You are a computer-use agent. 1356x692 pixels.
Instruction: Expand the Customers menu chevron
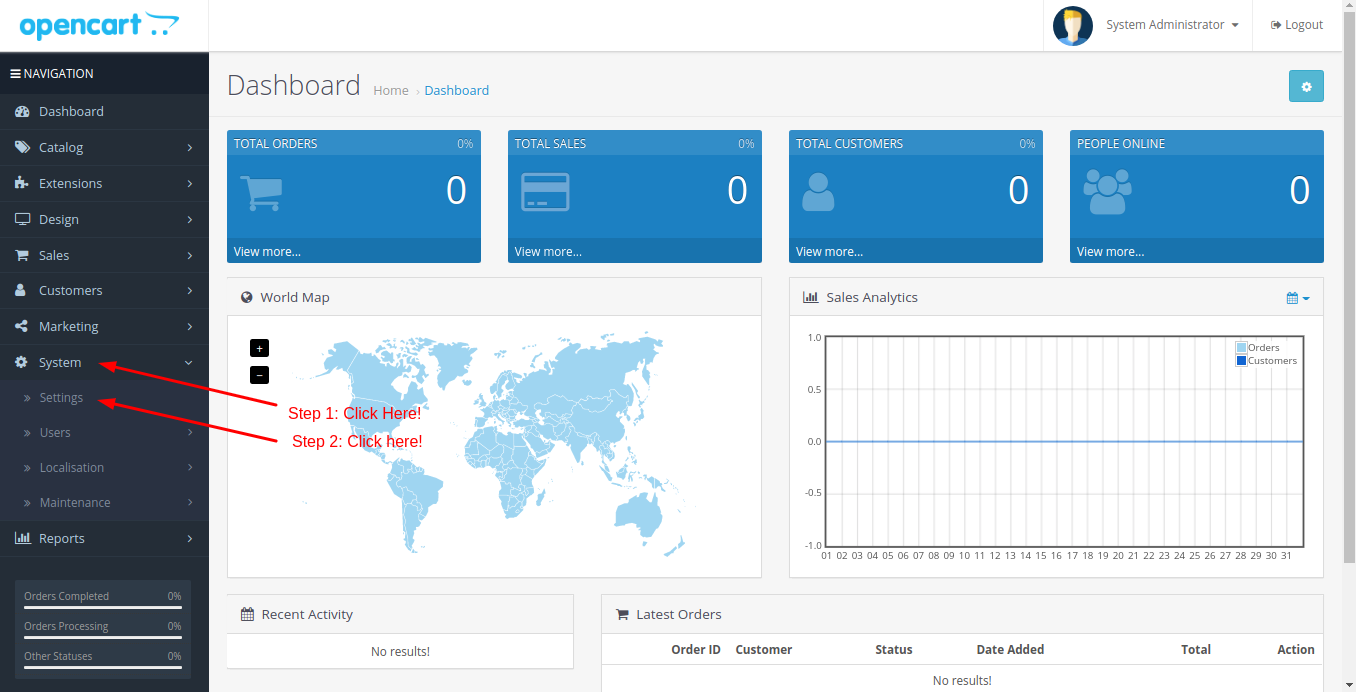click(189, 291)
